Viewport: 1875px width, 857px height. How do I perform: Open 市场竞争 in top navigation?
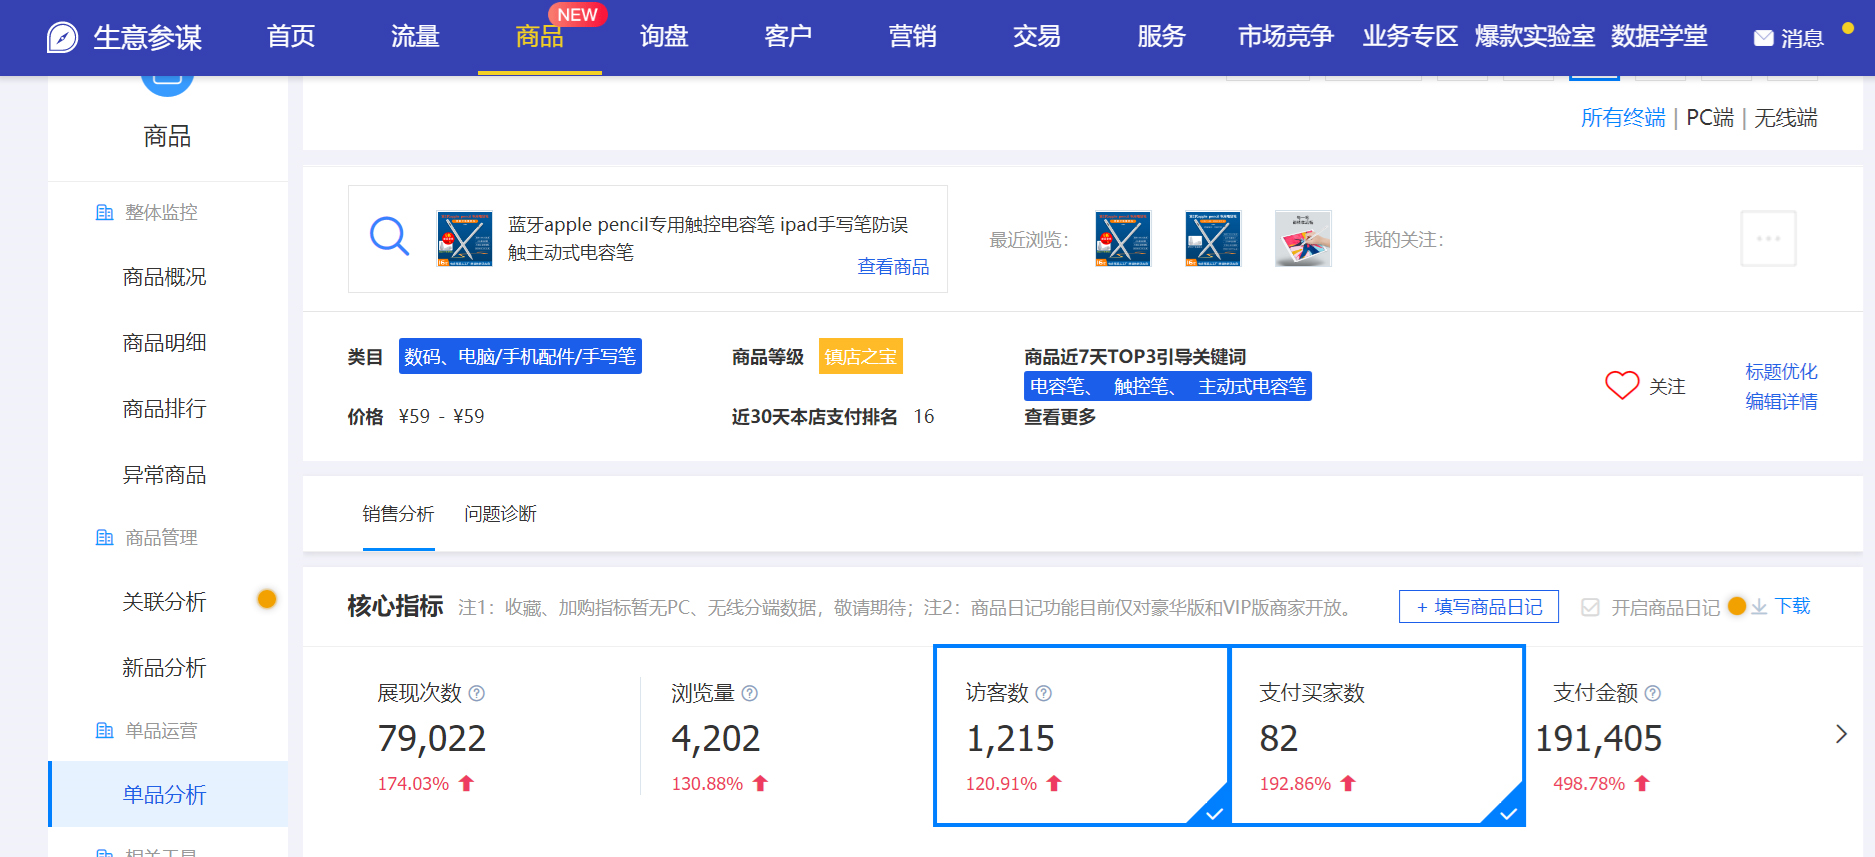click(1285, 37)
